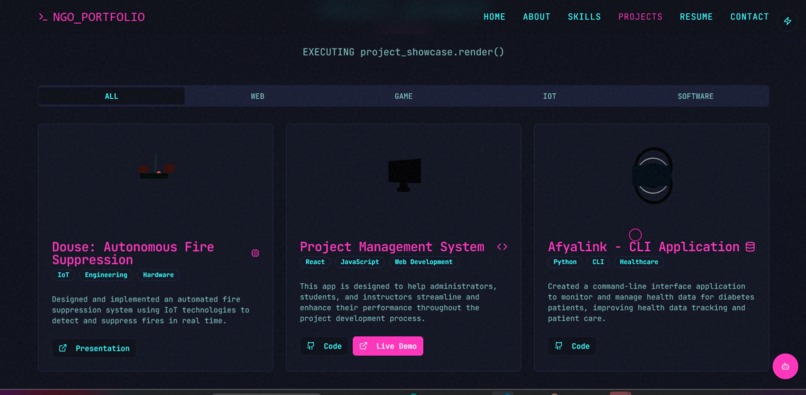Open the ABOUT nav link
Screen dimensions: 806x395
[536, 16]
